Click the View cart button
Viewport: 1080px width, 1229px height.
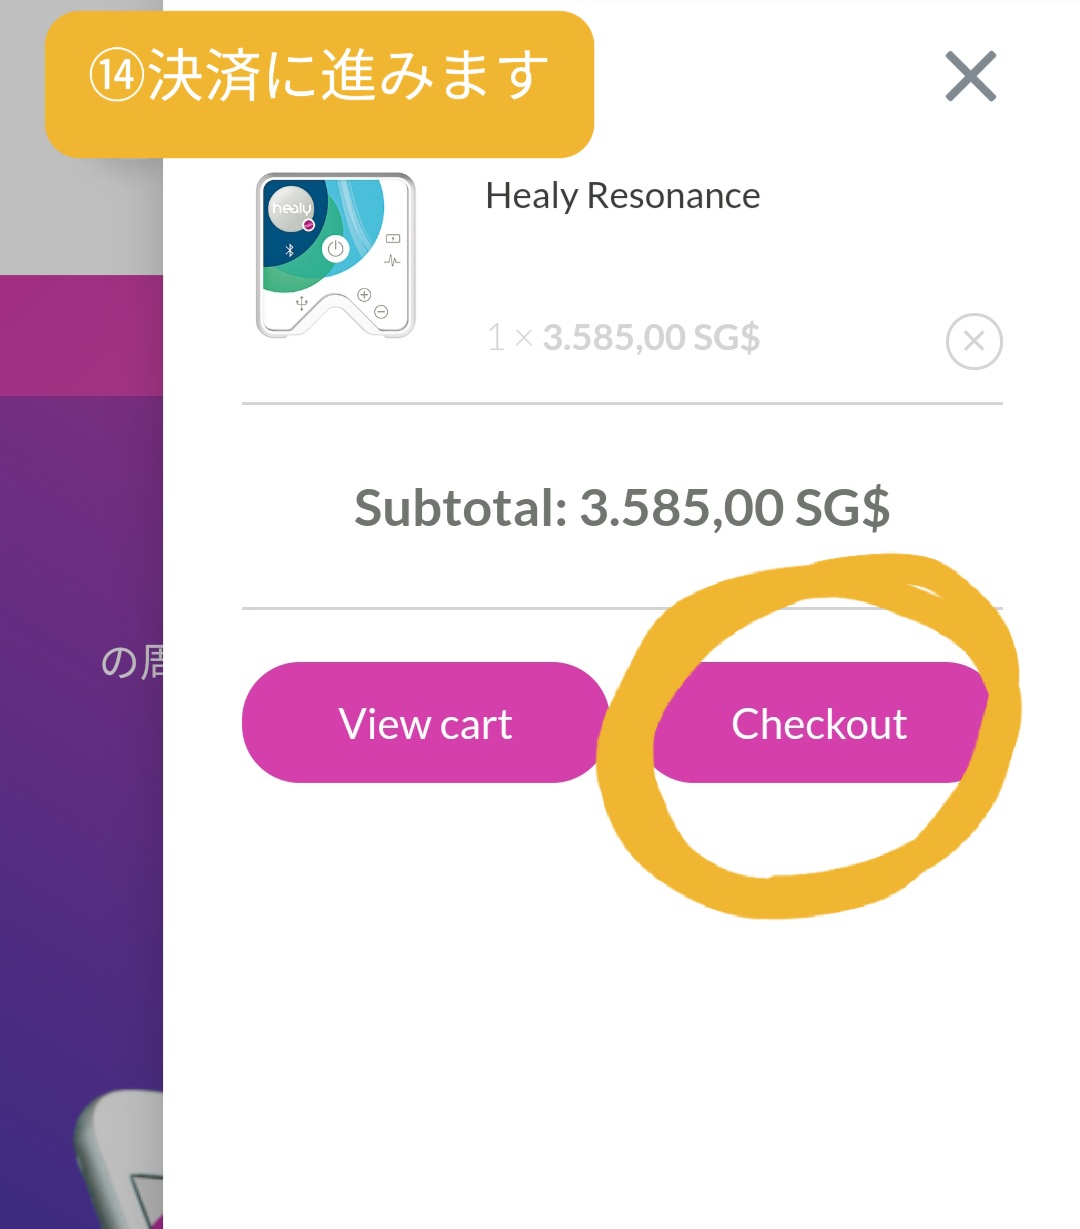pos(425,722)
